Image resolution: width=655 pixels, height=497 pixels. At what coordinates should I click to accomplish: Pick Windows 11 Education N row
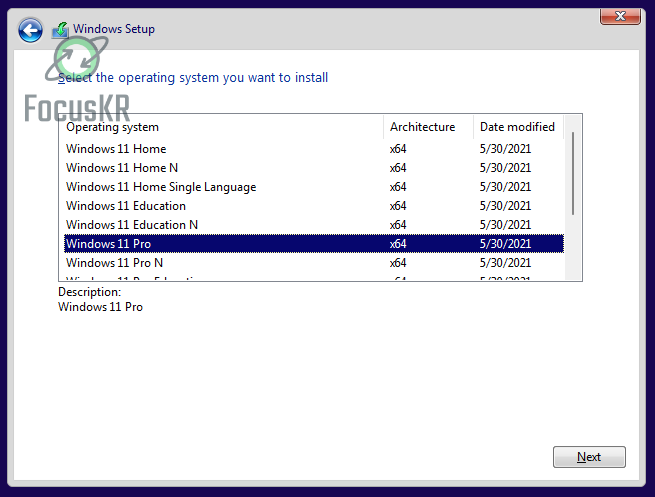[x=314, y=225]
